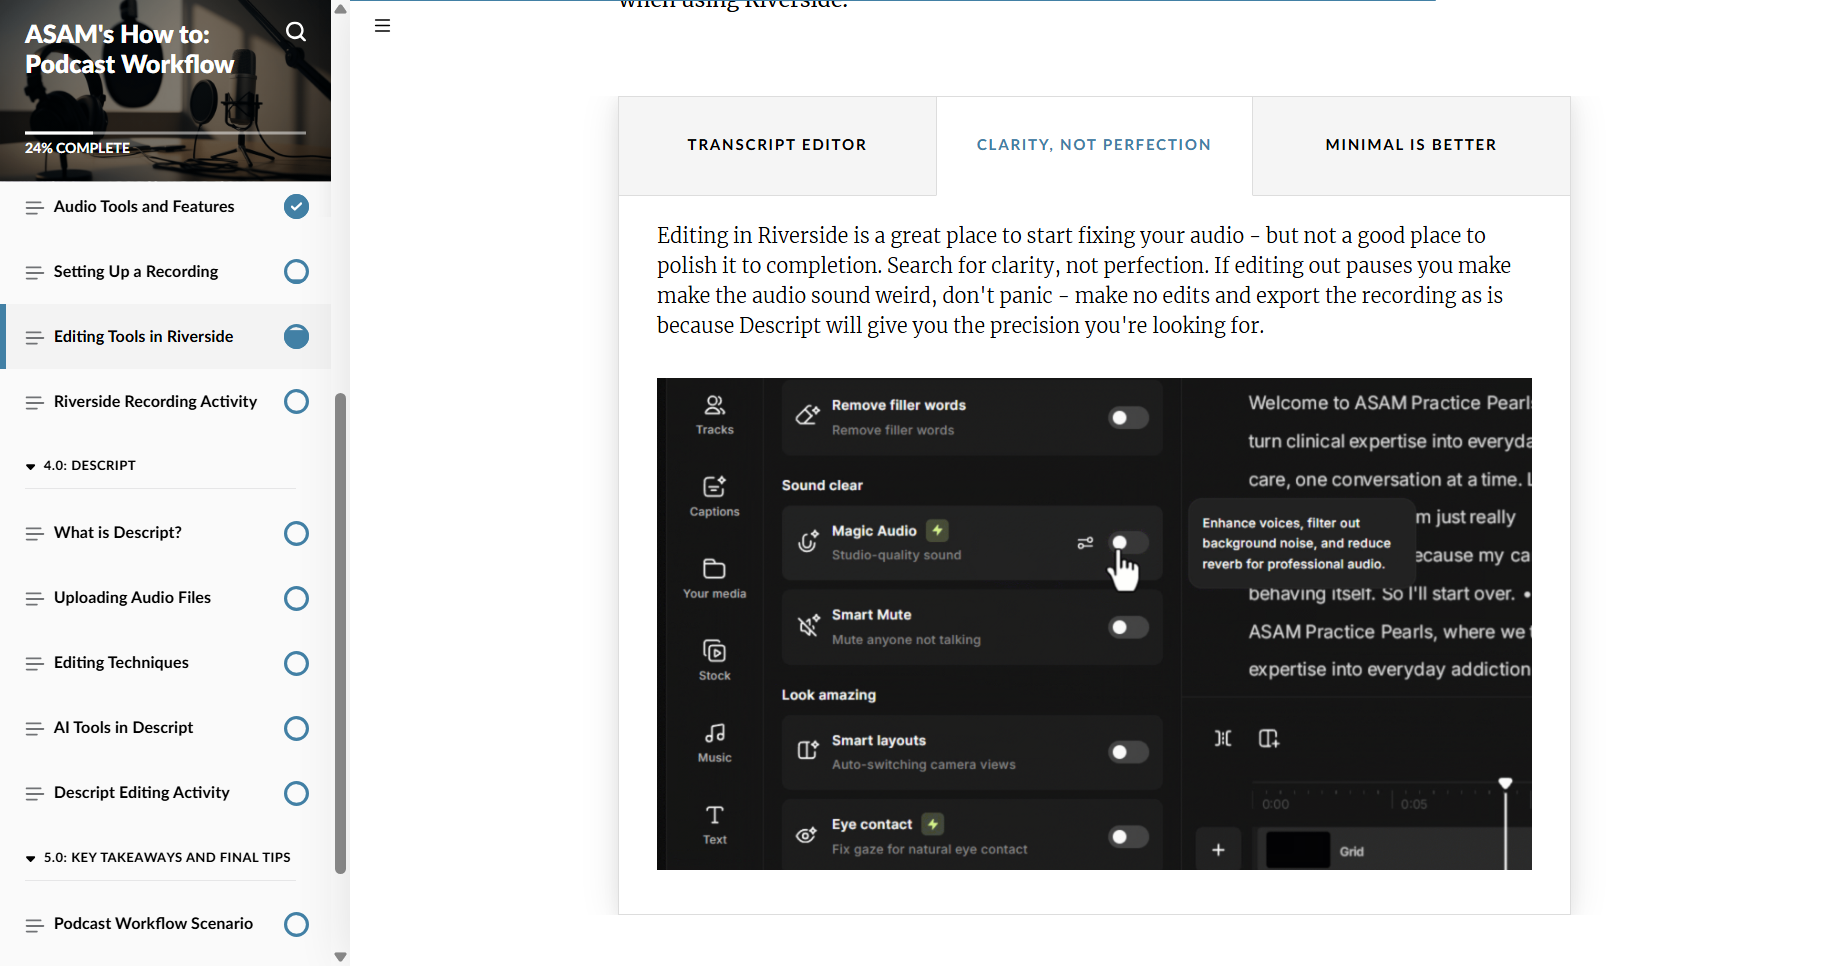This screenshot has width=1838, height=966.
Task: Open the Audio Tools and Features lesson
Action: [x=144, y=206]
